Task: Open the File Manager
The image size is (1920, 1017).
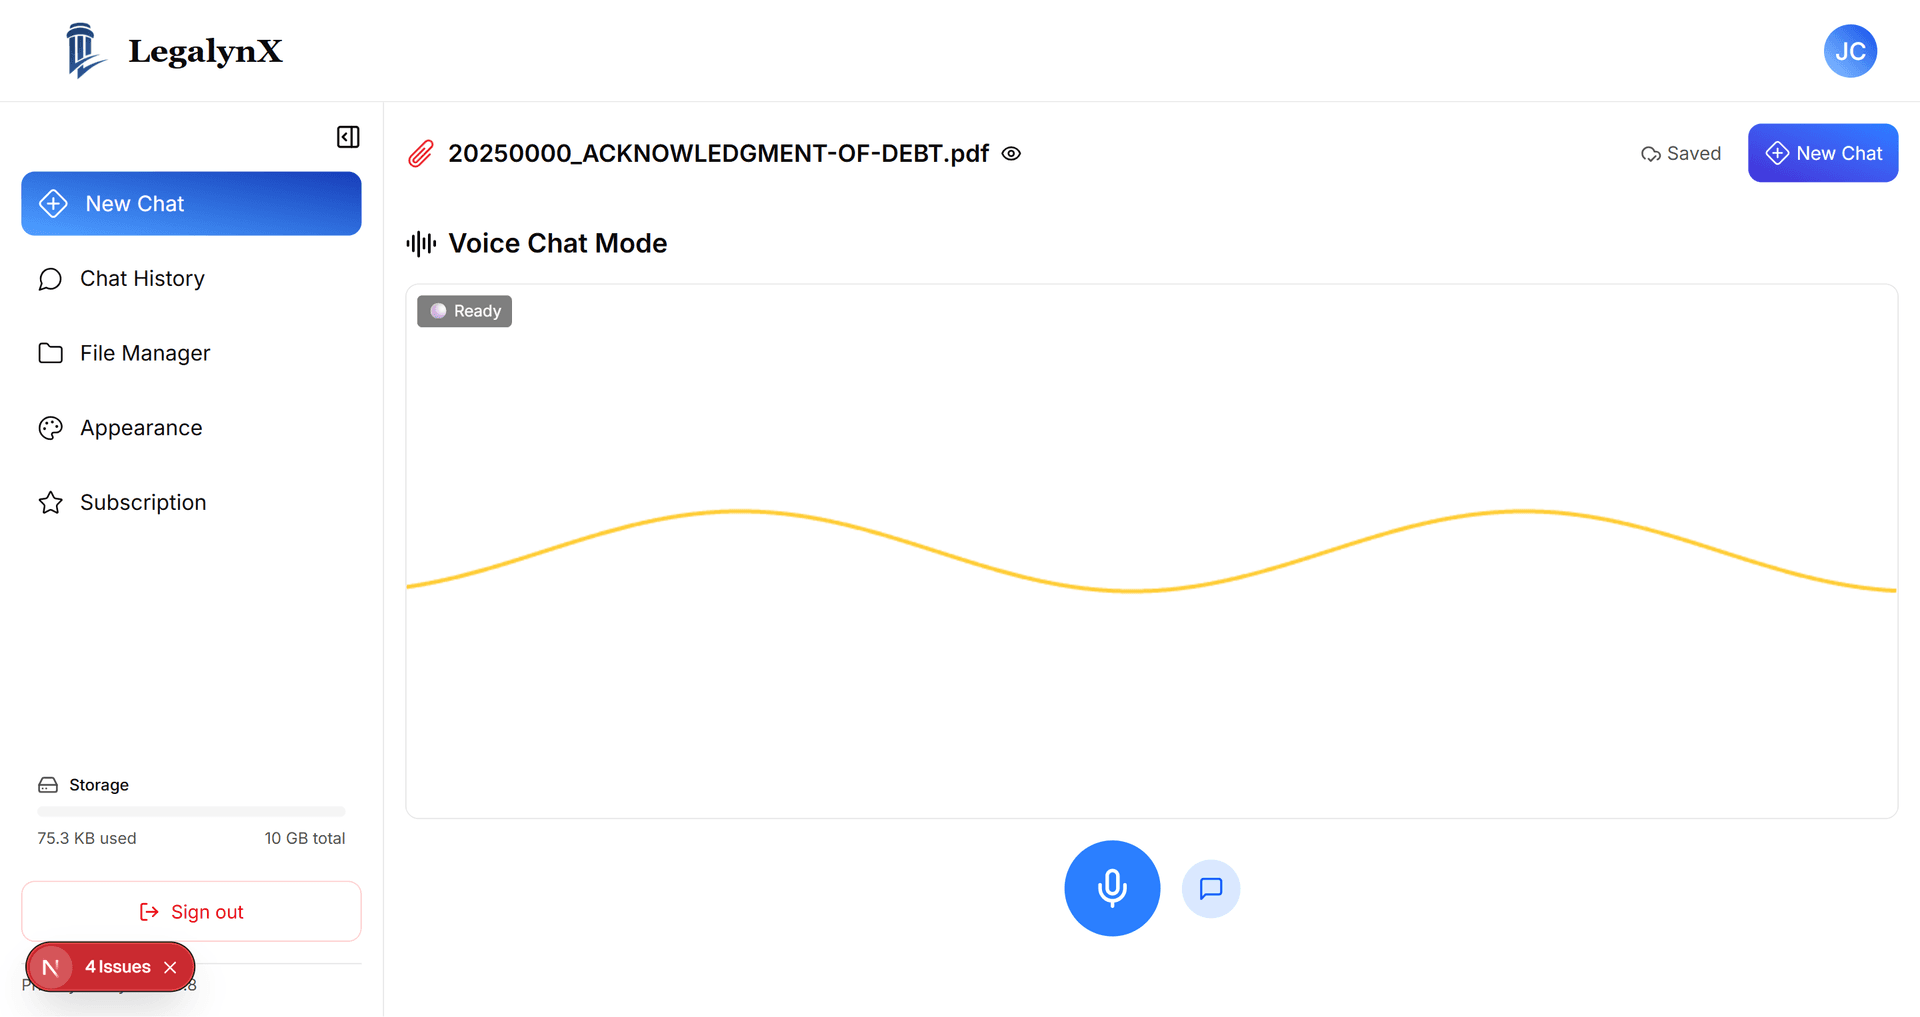Action: pos(145,354)
